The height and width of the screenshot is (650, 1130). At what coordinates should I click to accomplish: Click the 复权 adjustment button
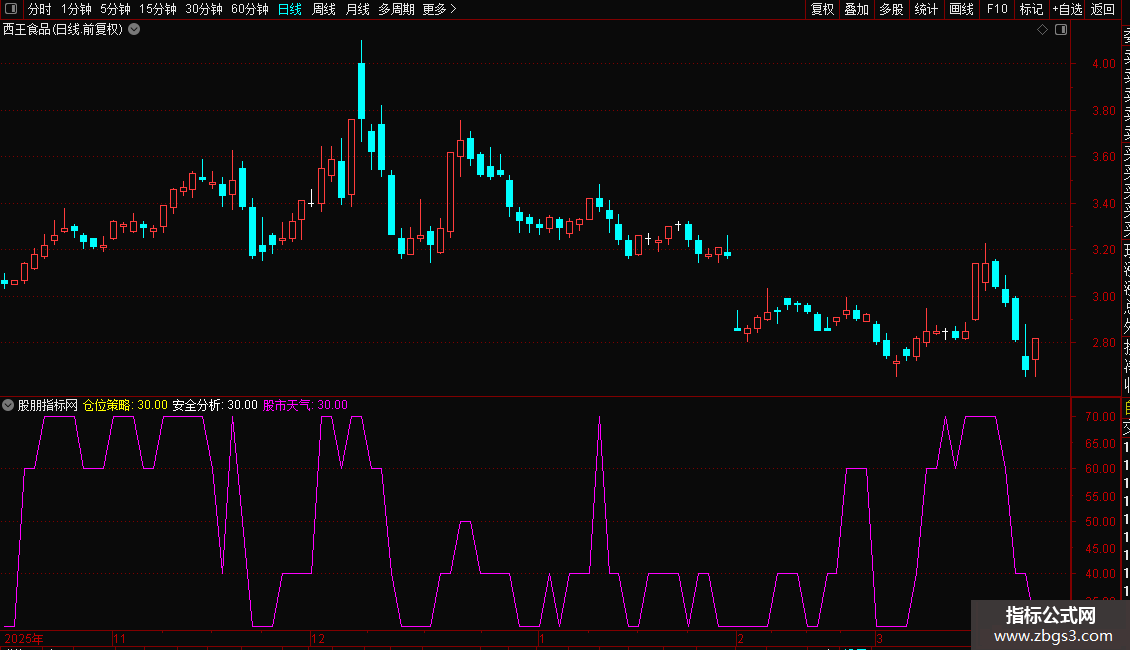(822, 9)
